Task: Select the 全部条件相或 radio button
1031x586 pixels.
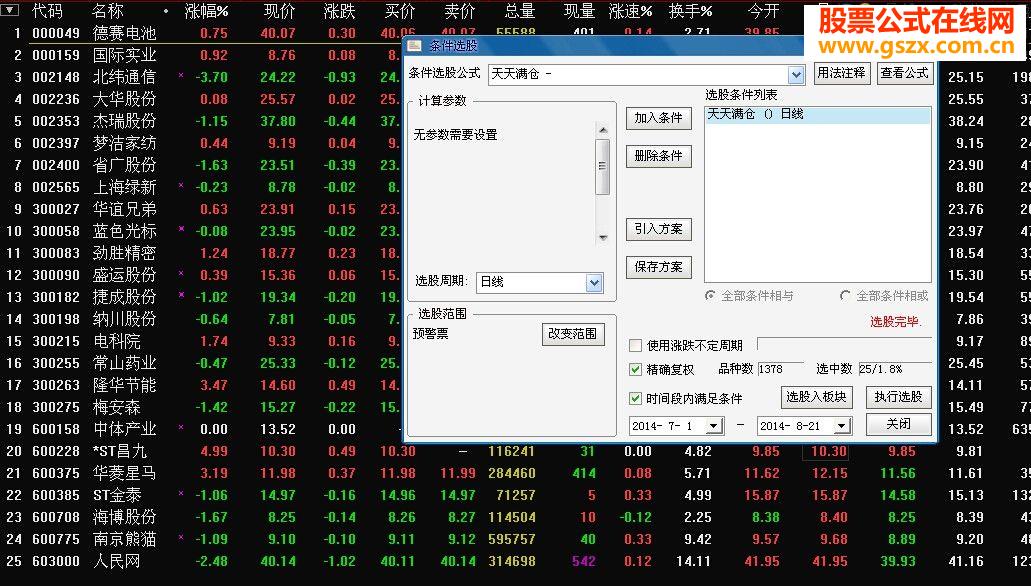Action: coord(845,296)
